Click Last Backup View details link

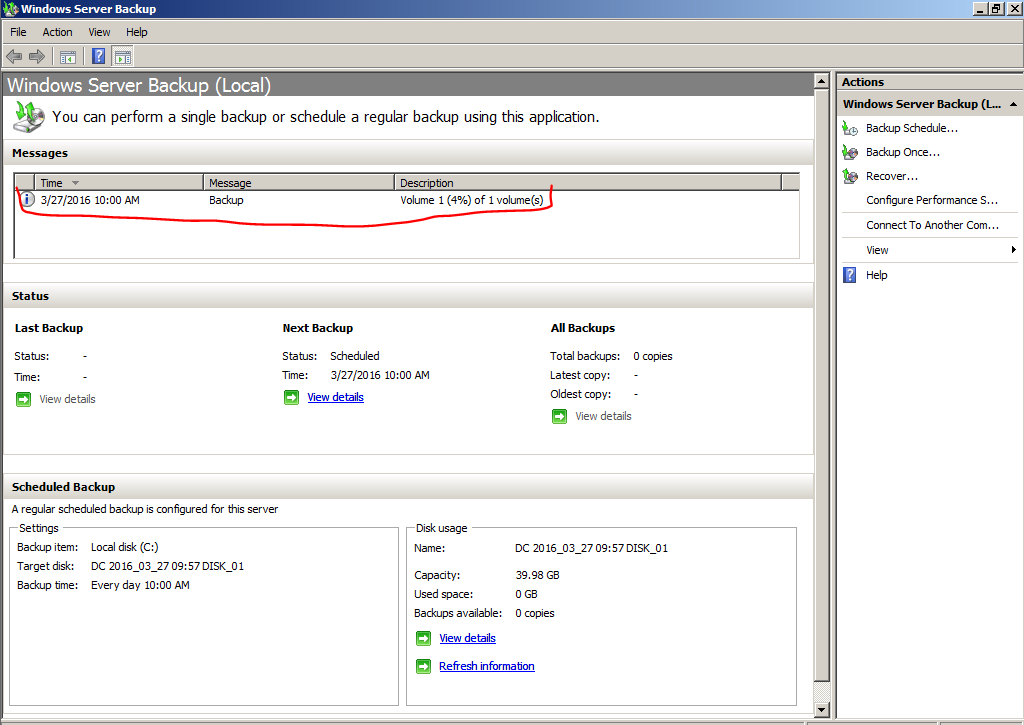tap(67, 399)
